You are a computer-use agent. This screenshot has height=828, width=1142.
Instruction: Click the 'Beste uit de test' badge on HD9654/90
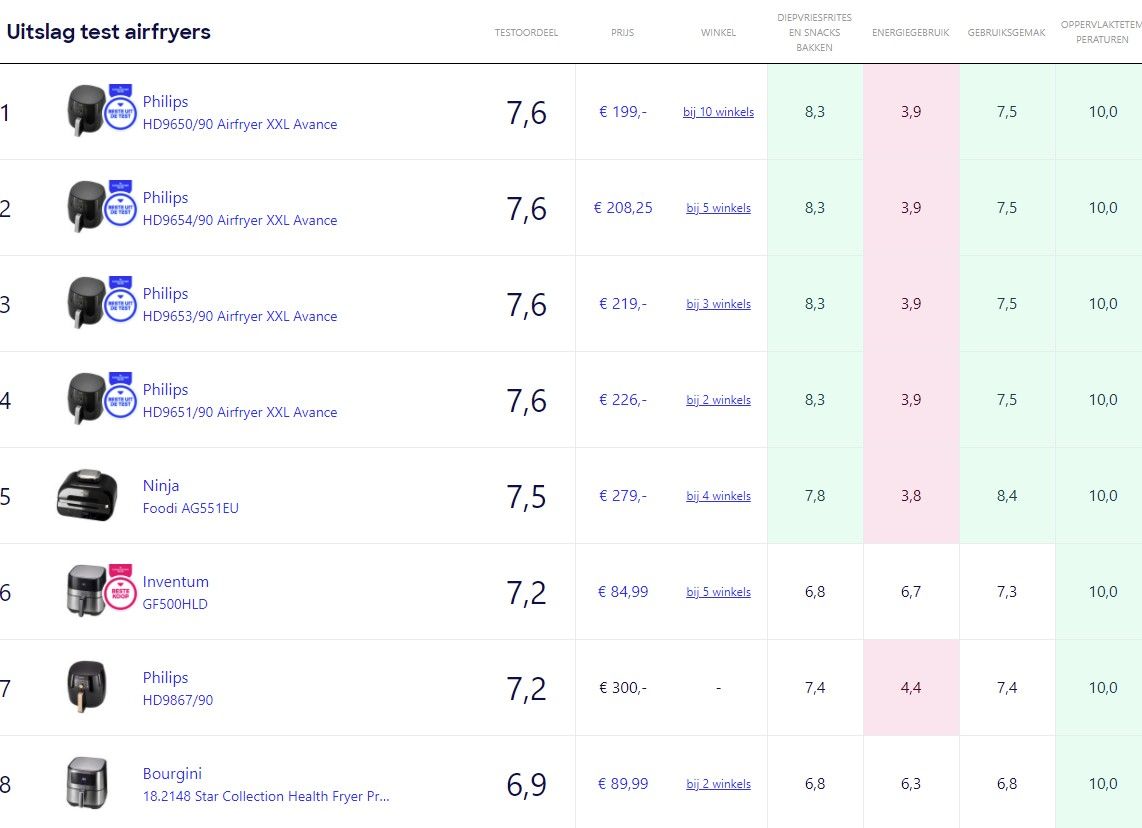[120, 205]
